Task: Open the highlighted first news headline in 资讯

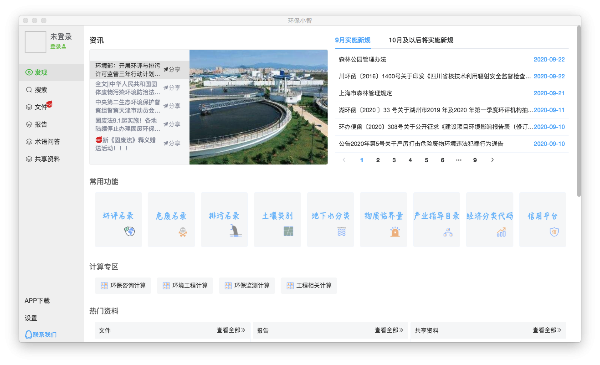Action: pos(128,69)
